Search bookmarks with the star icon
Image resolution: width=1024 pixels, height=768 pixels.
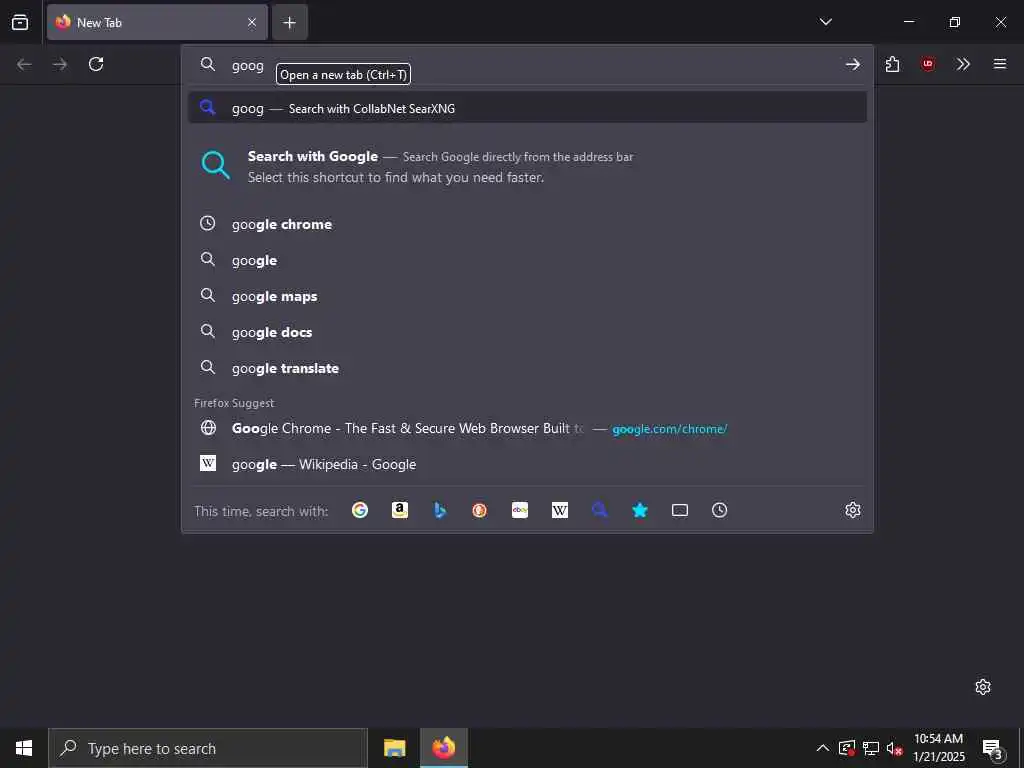(x=640, y=510)
